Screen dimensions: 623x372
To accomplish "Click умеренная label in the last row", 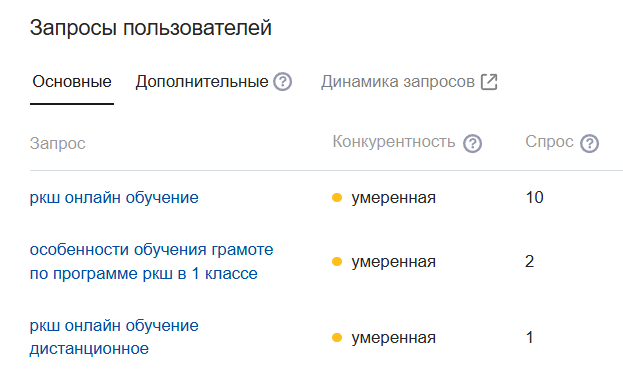I will click(x=393, y=338).
